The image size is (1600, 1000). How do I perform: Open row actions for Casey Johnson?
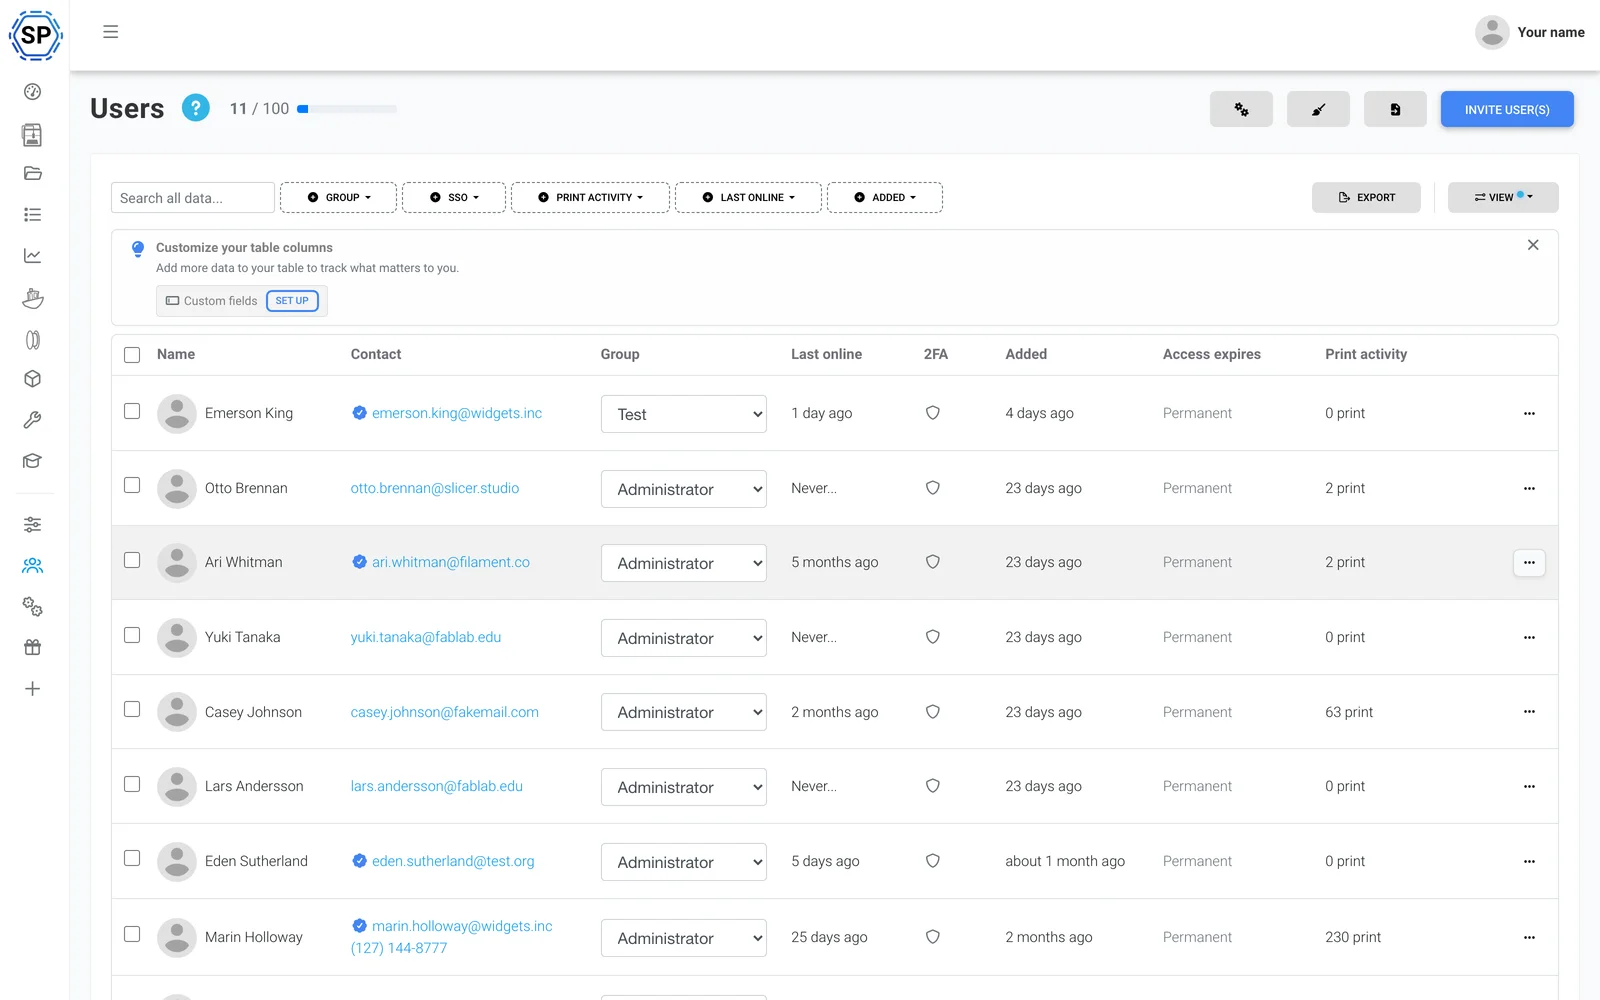(1529, 712)
